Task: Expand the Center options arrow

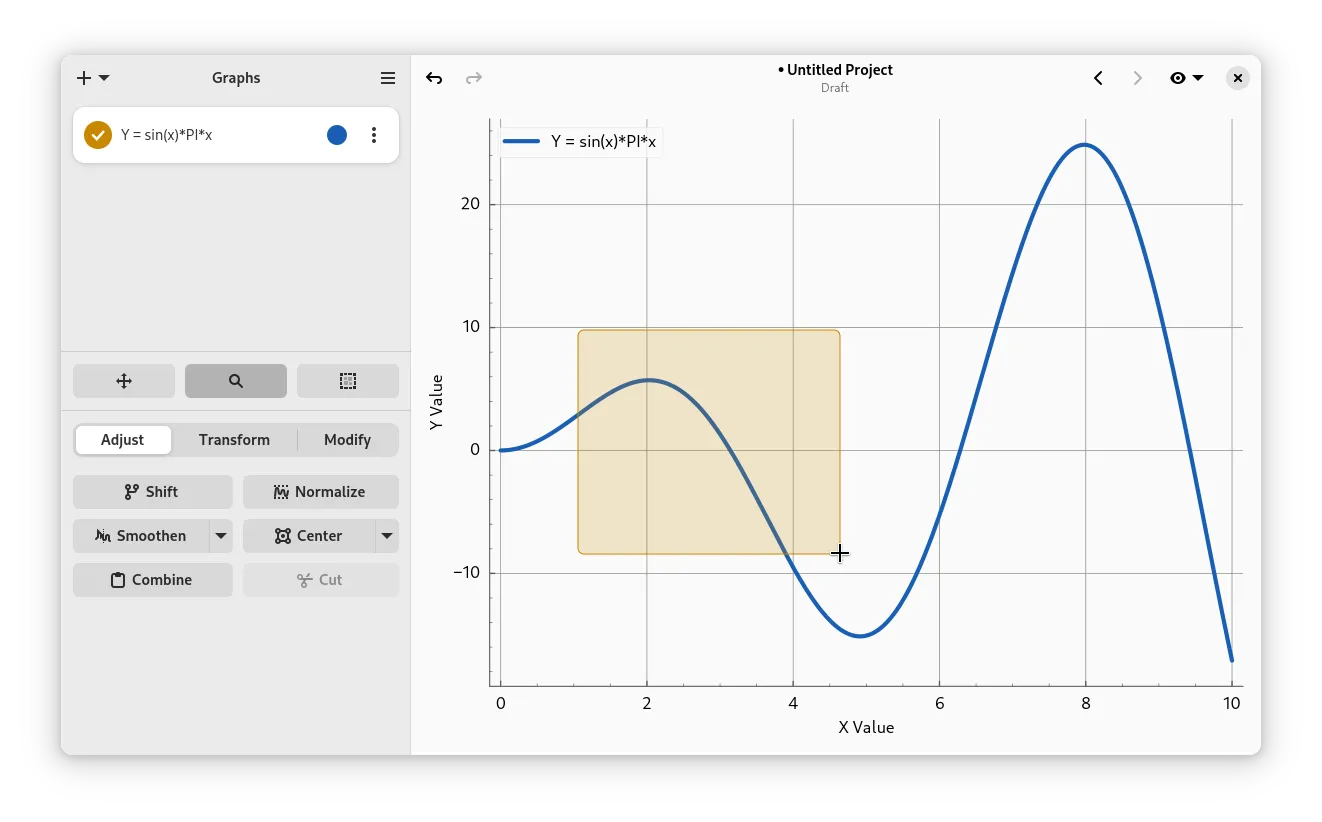Action: click(387, 536)
